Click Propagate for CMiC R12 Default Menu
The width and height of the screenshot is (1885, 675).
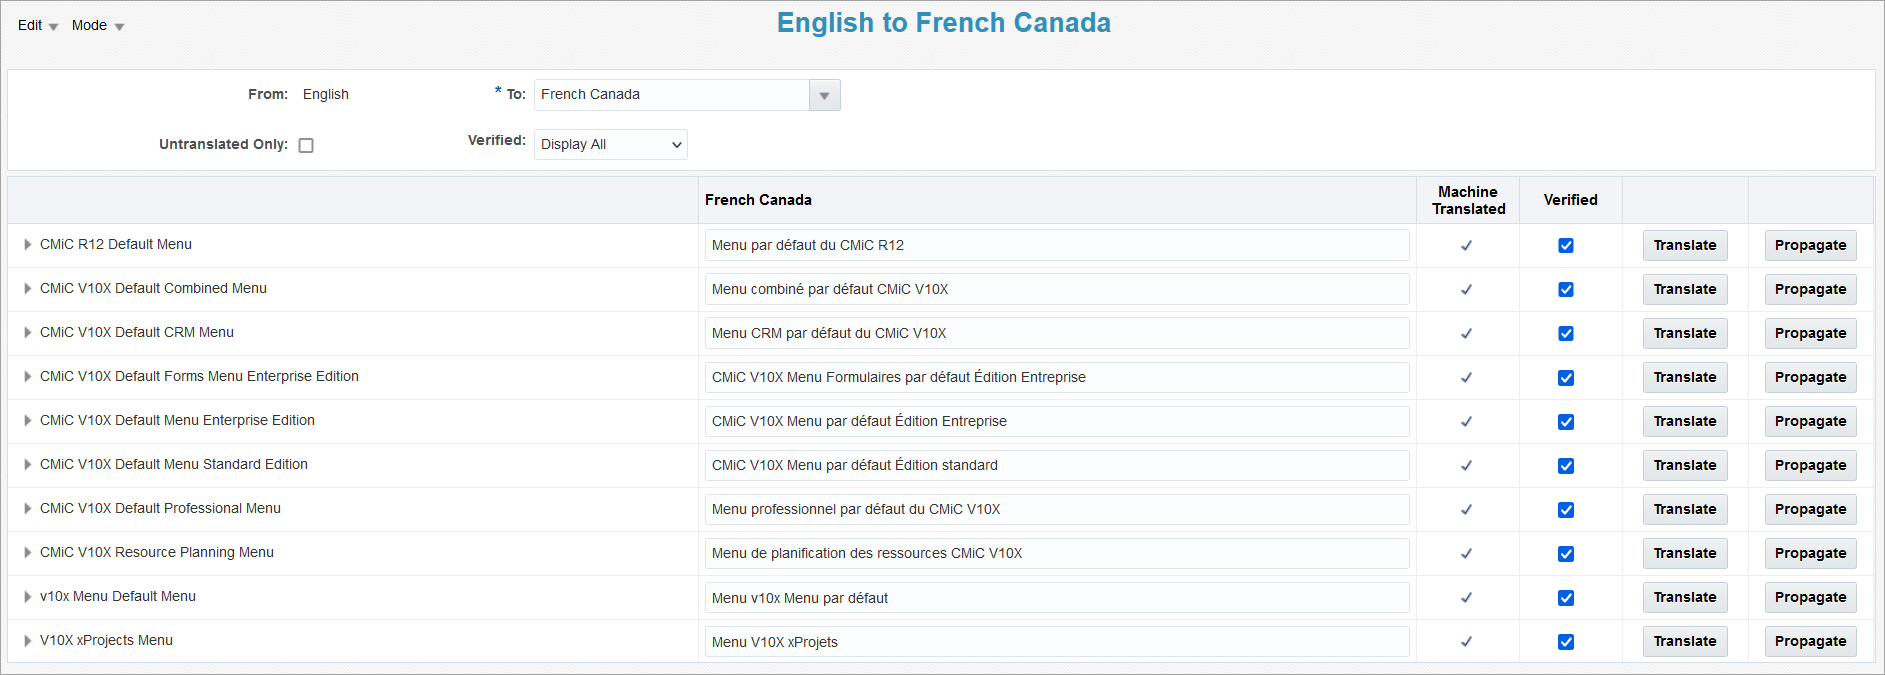1810,245
